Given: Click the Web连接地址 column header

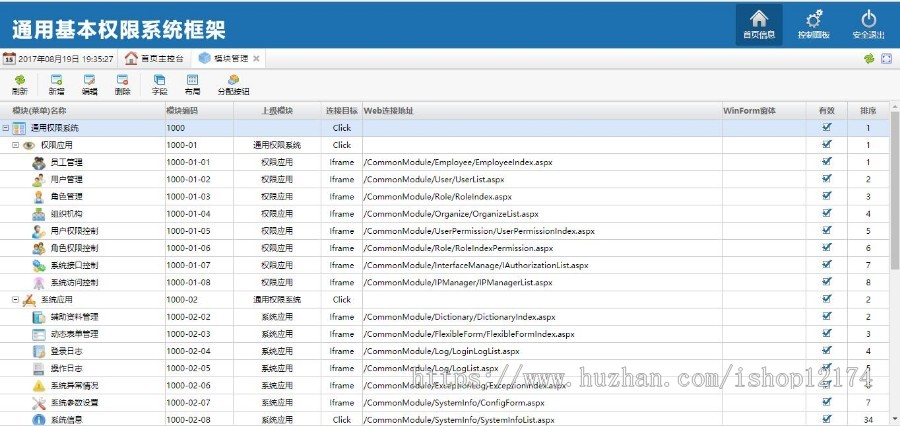Looking at the screenshot, I should pyautogui.click(x=542, y=111).
